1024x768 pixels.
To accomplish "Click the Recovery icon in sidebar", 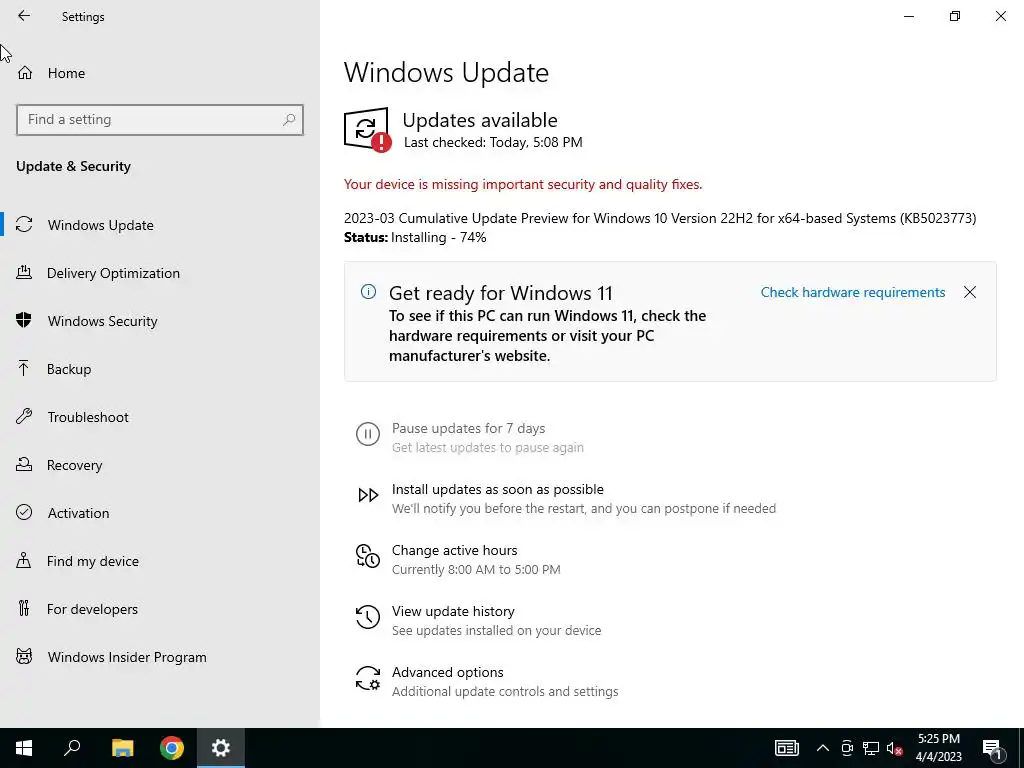I will 24,464.
